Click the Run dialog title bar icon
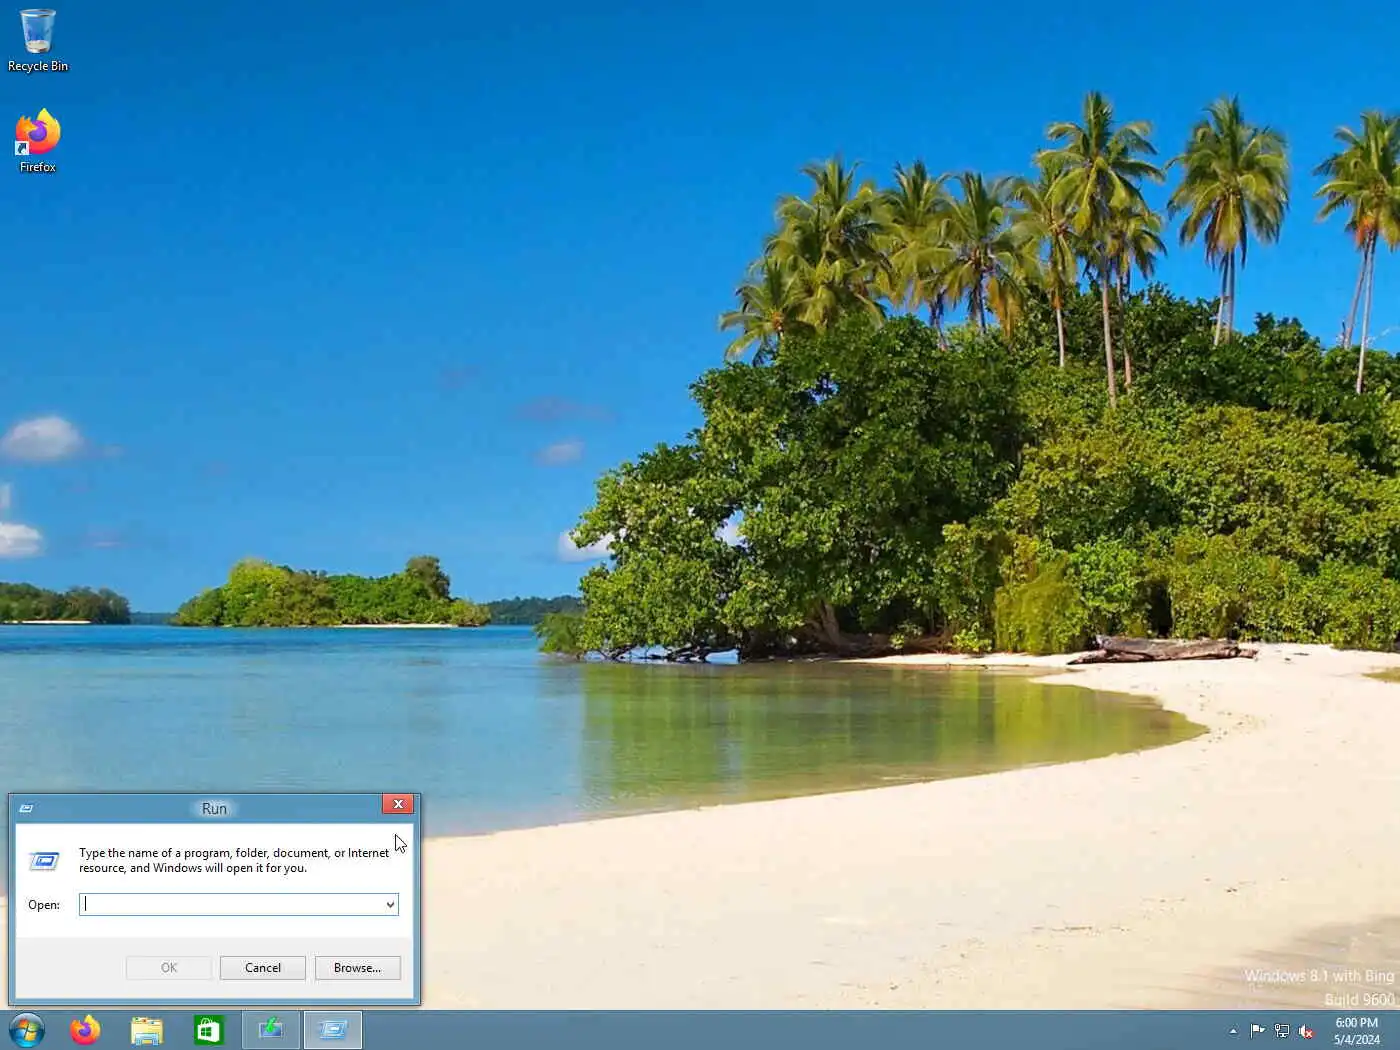 26,808
